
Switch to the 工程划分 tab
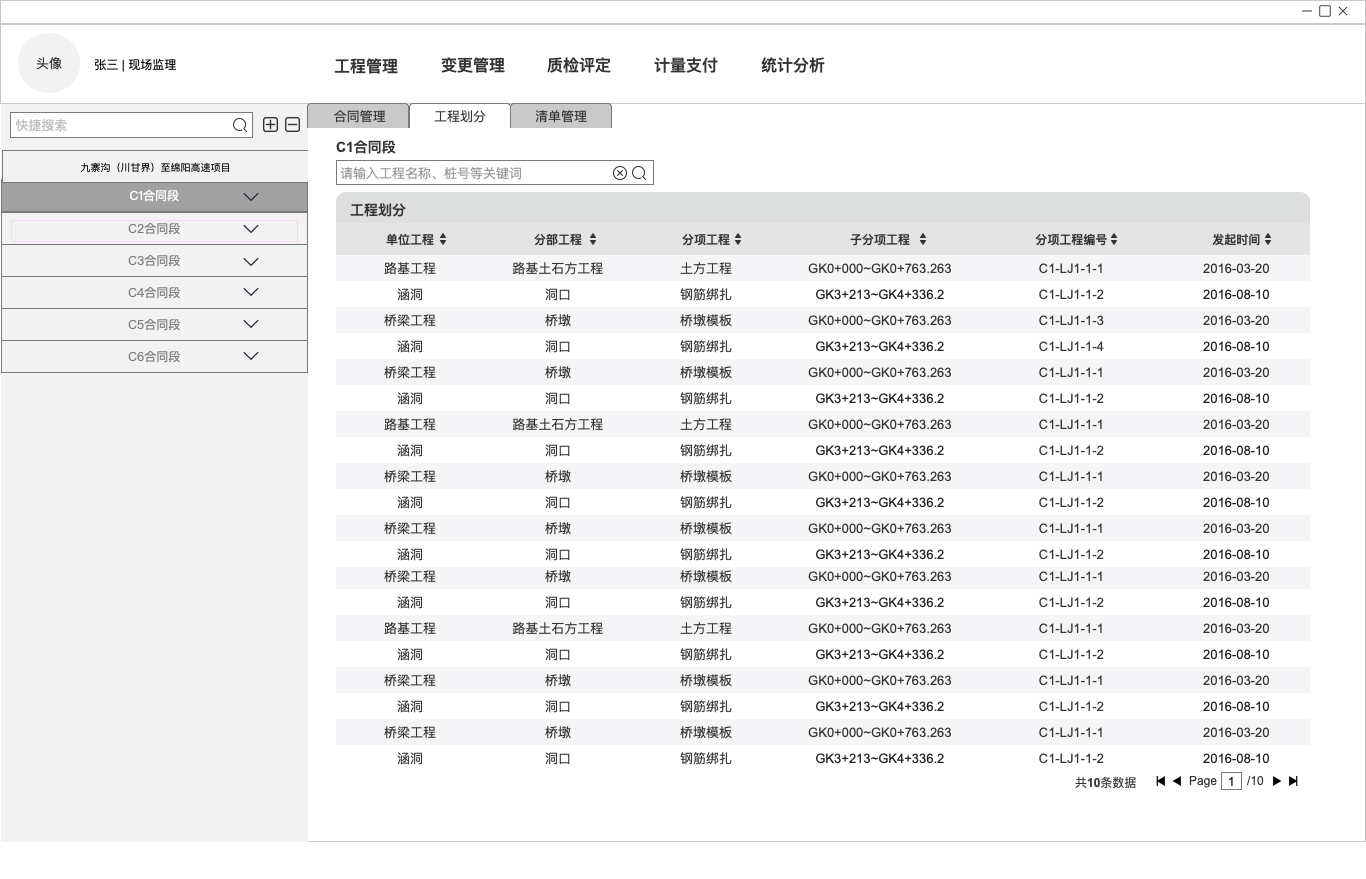click(460, 116)
